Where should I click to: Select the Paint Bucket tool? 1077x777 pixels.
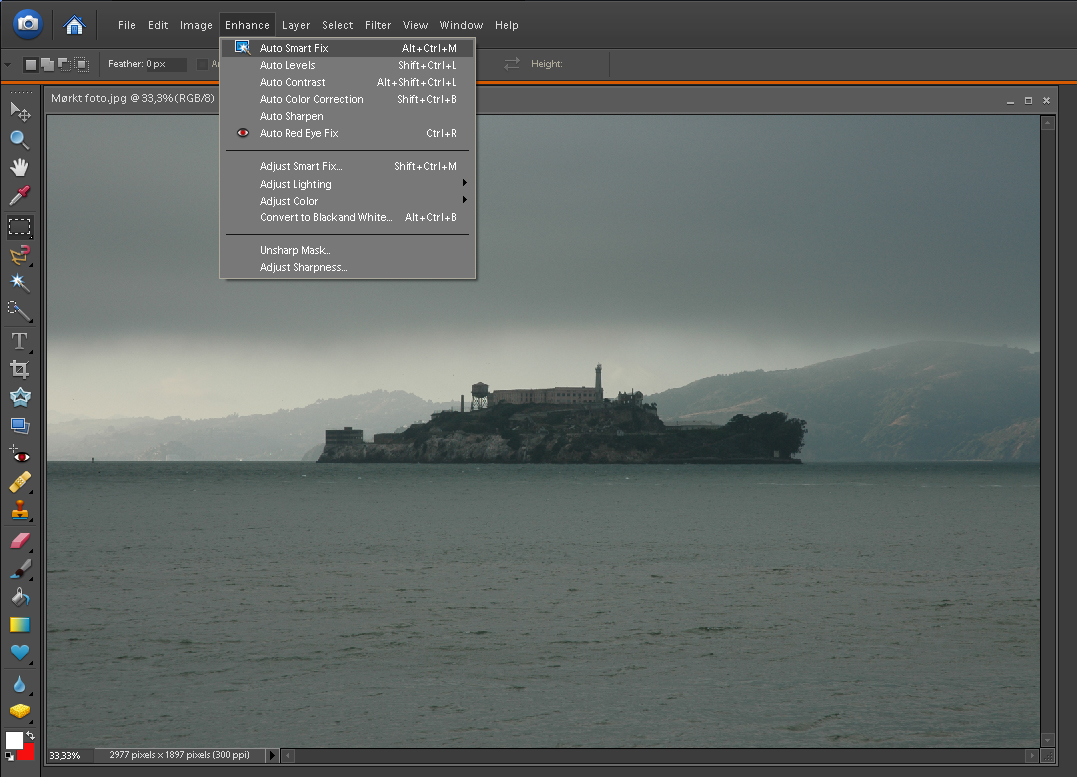[x=19, y=597]
